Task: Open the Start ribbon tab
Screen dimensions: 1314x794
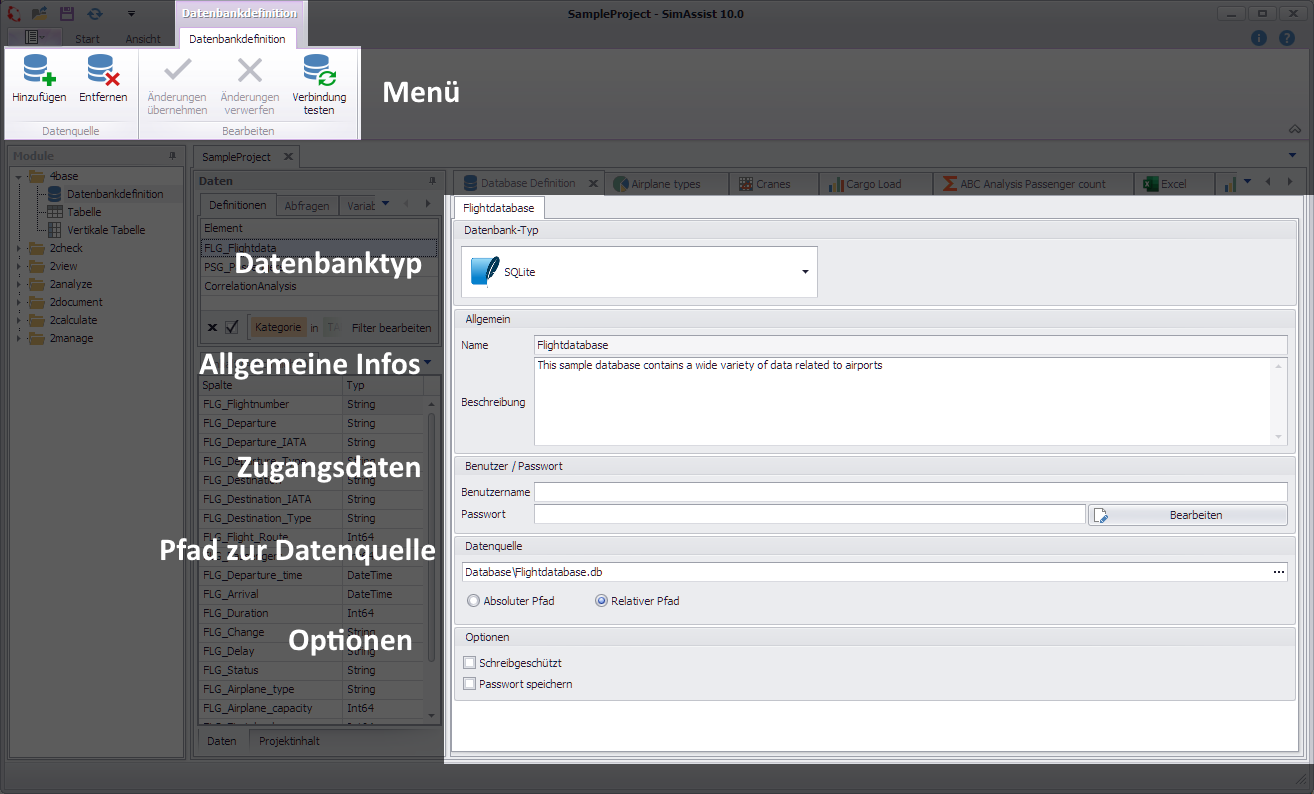Action: tap(87, 39)
